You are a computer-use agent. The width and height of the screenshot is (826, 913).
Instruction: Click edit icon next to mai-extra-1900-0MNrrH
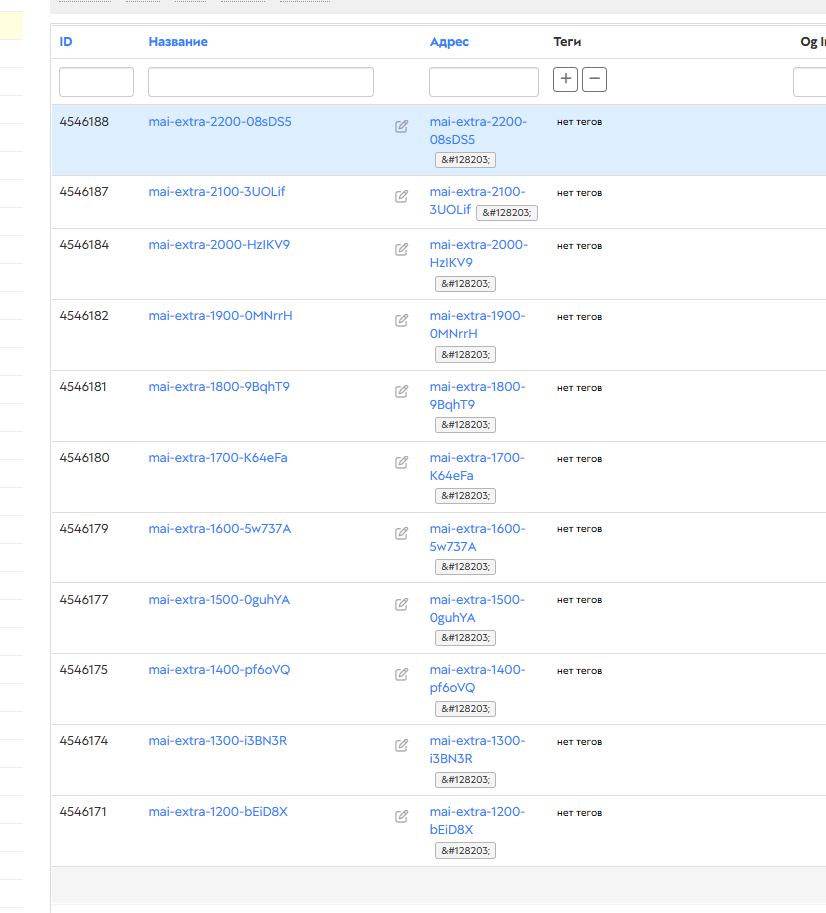(x=401, y=320)
